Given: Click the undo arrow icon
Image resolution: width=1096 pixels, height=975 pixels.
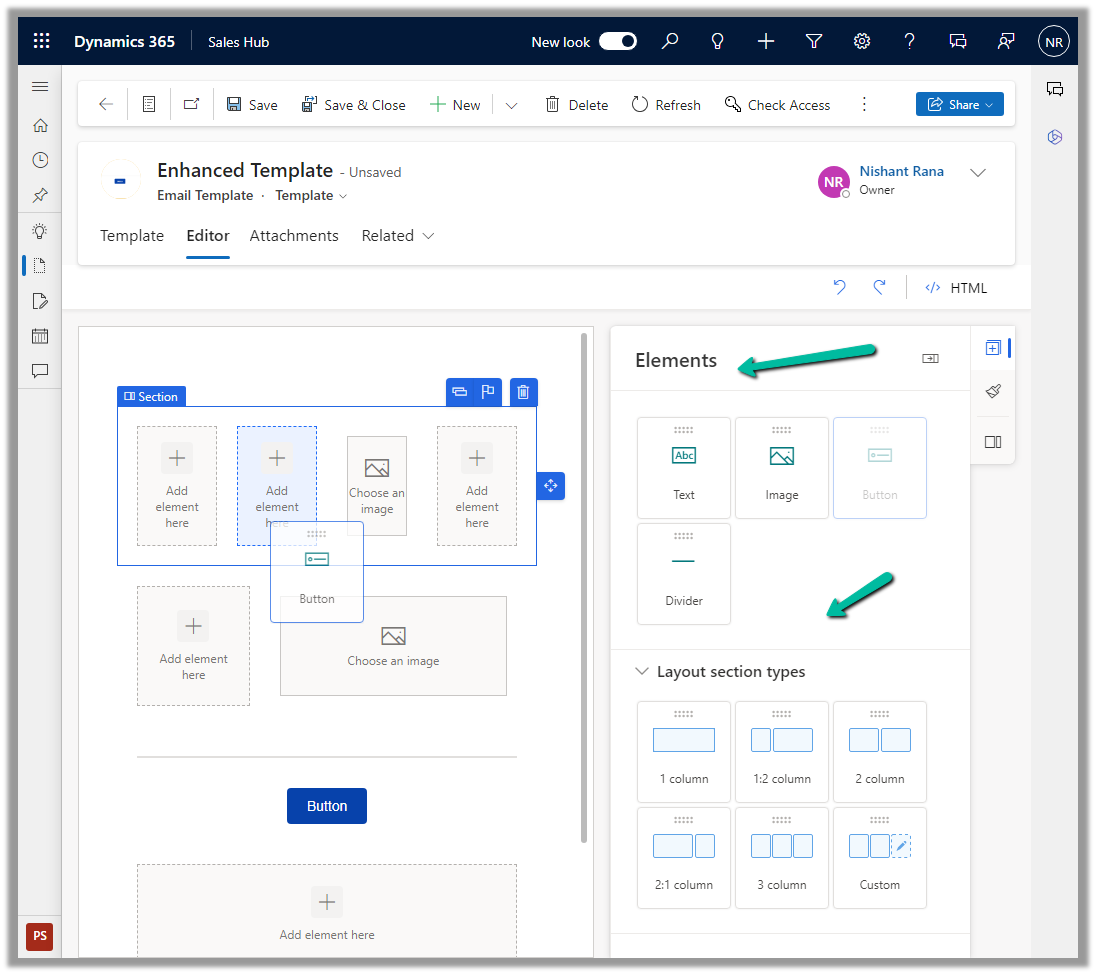Looking at the screenshot, I should [x=839, y=288].
